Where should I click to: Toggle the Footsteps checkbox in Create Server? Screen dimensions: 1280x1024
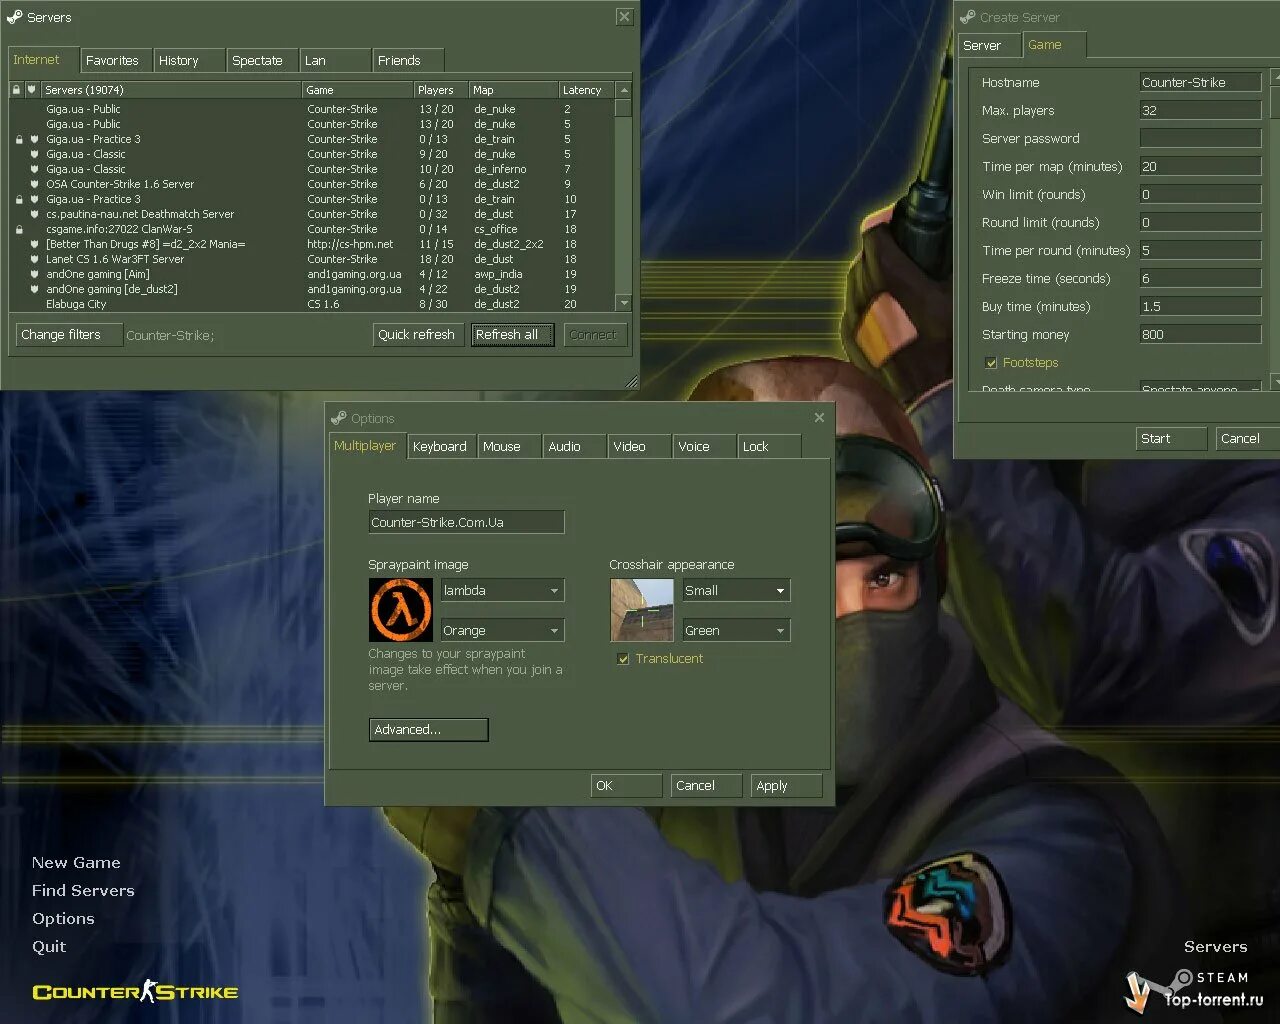pos(991,363)
